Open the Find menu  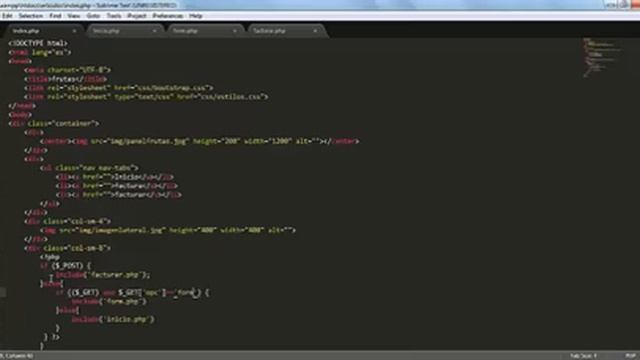point(55,16)
